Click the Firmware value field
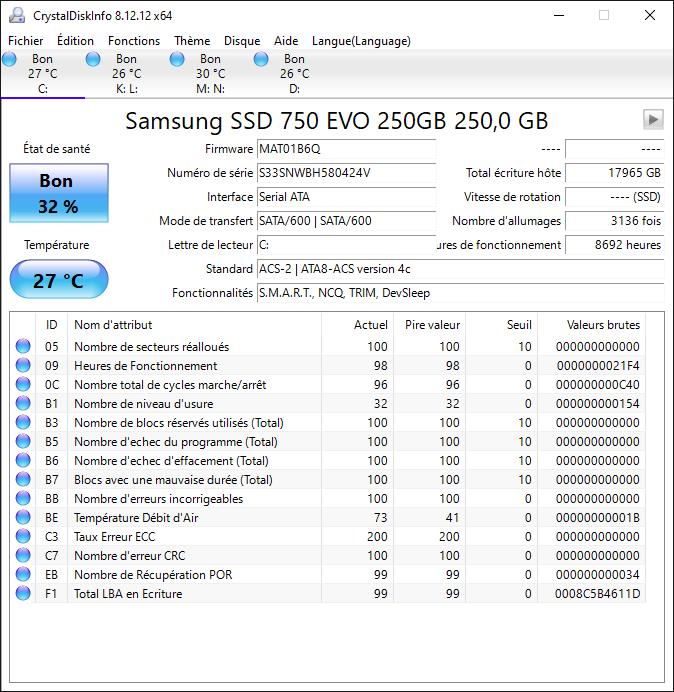 tap(346, 149)
